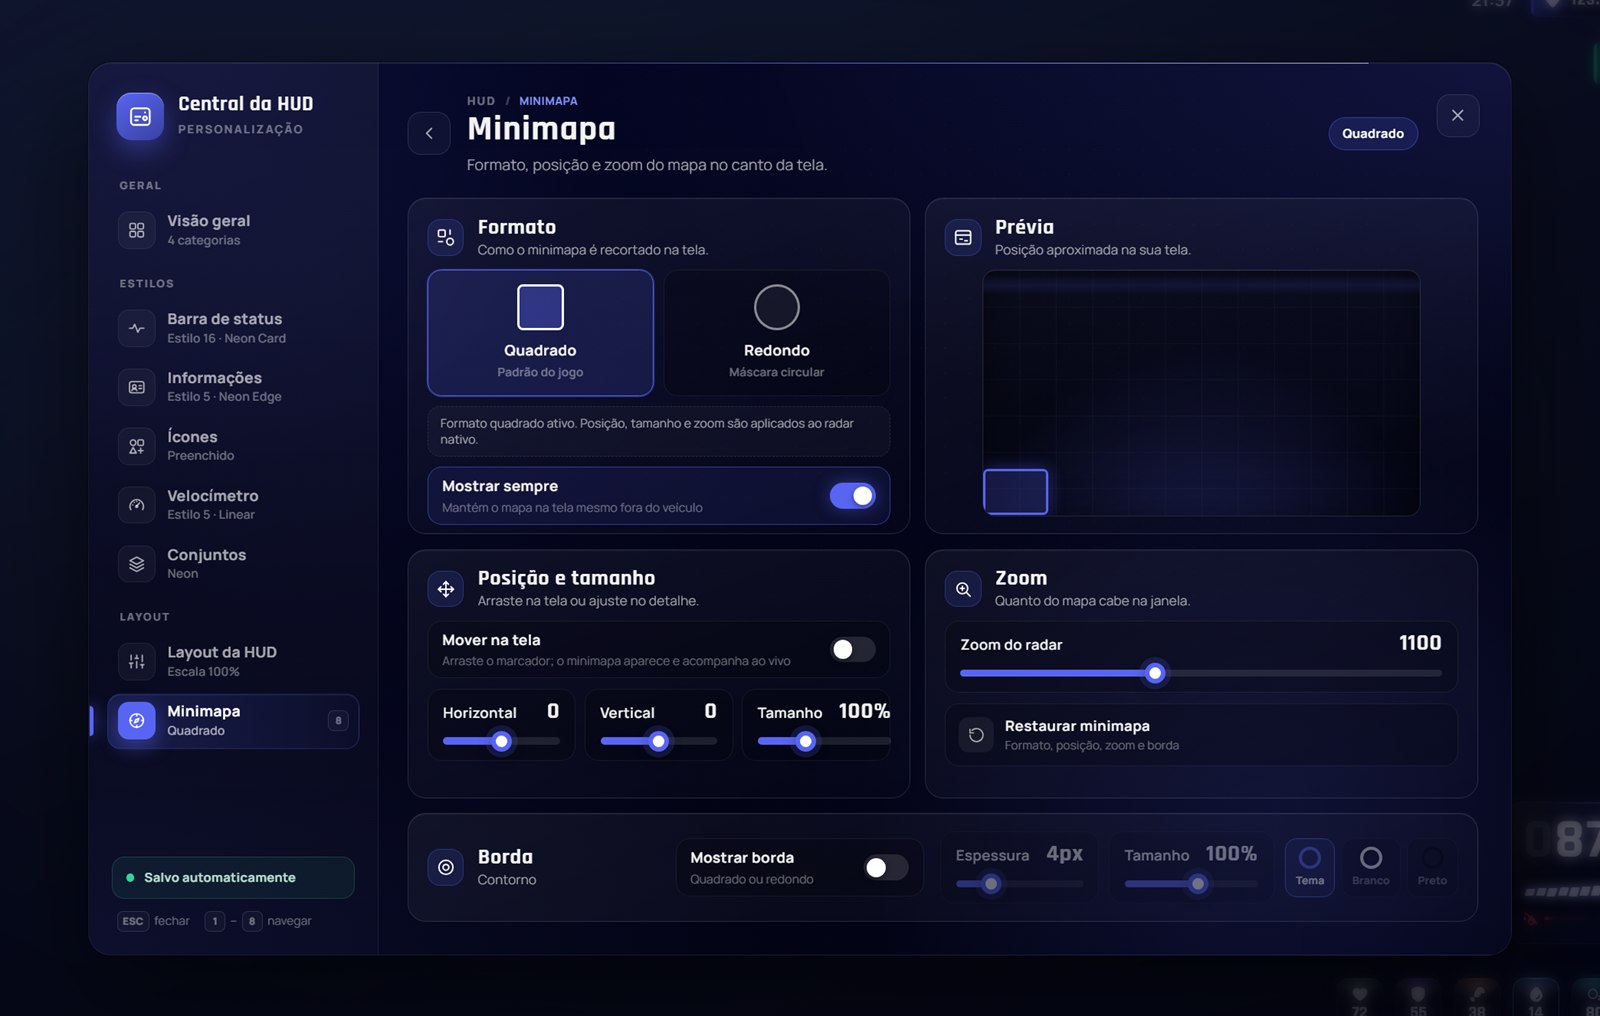Select the Preto border color swatch

(1432, 867)
